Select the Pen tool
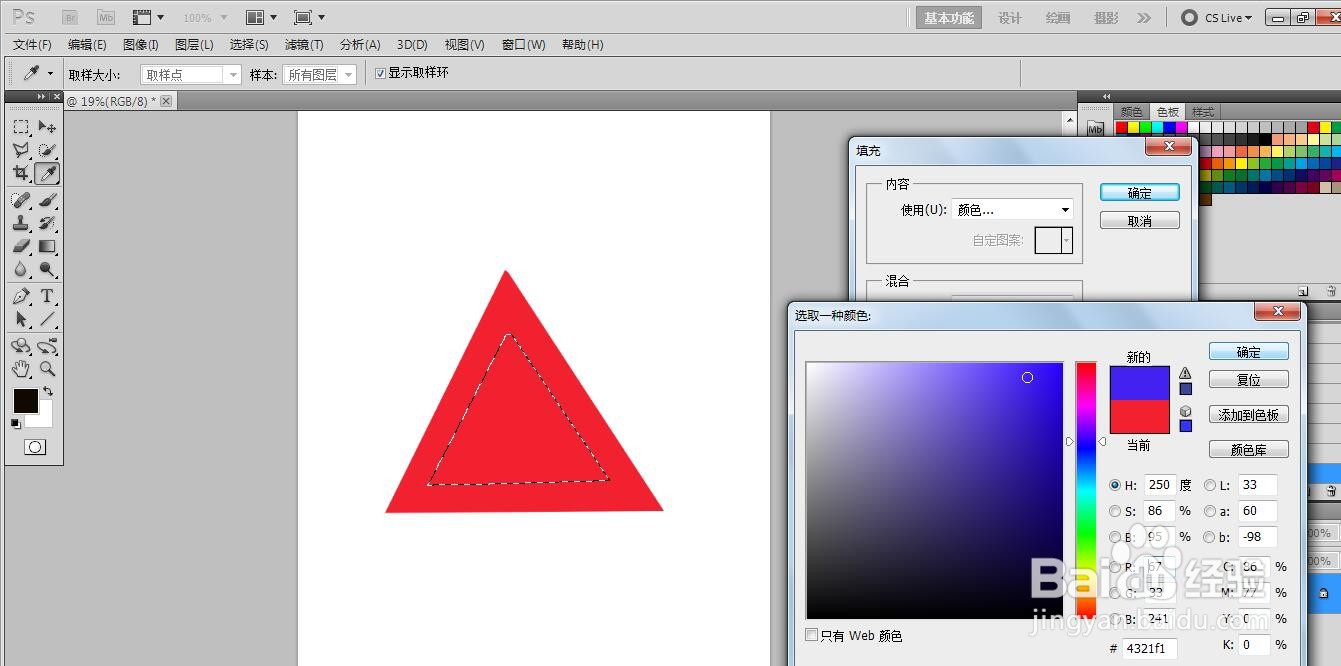The image size is (1341, 666). (21, 296)
